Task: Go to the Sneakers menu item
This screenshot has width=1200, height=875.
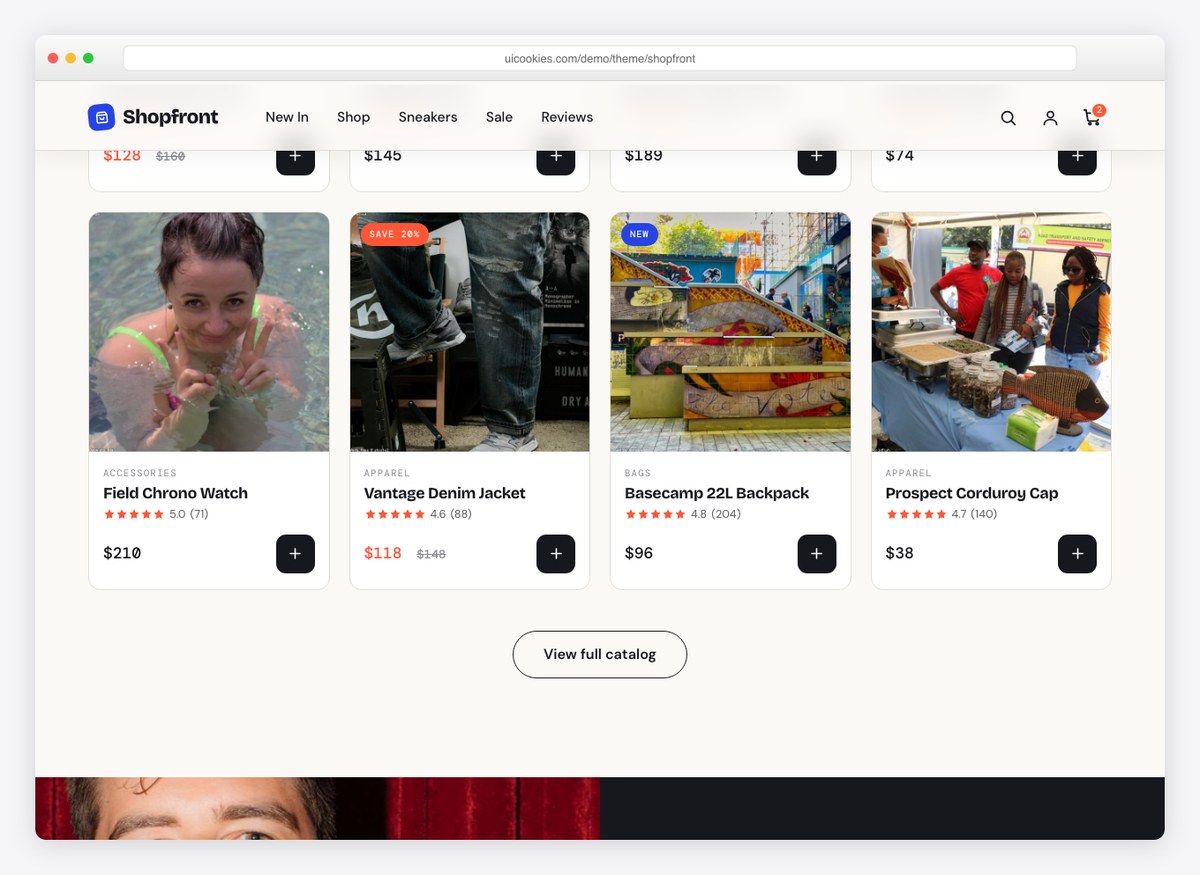Action: coord(428,117)
